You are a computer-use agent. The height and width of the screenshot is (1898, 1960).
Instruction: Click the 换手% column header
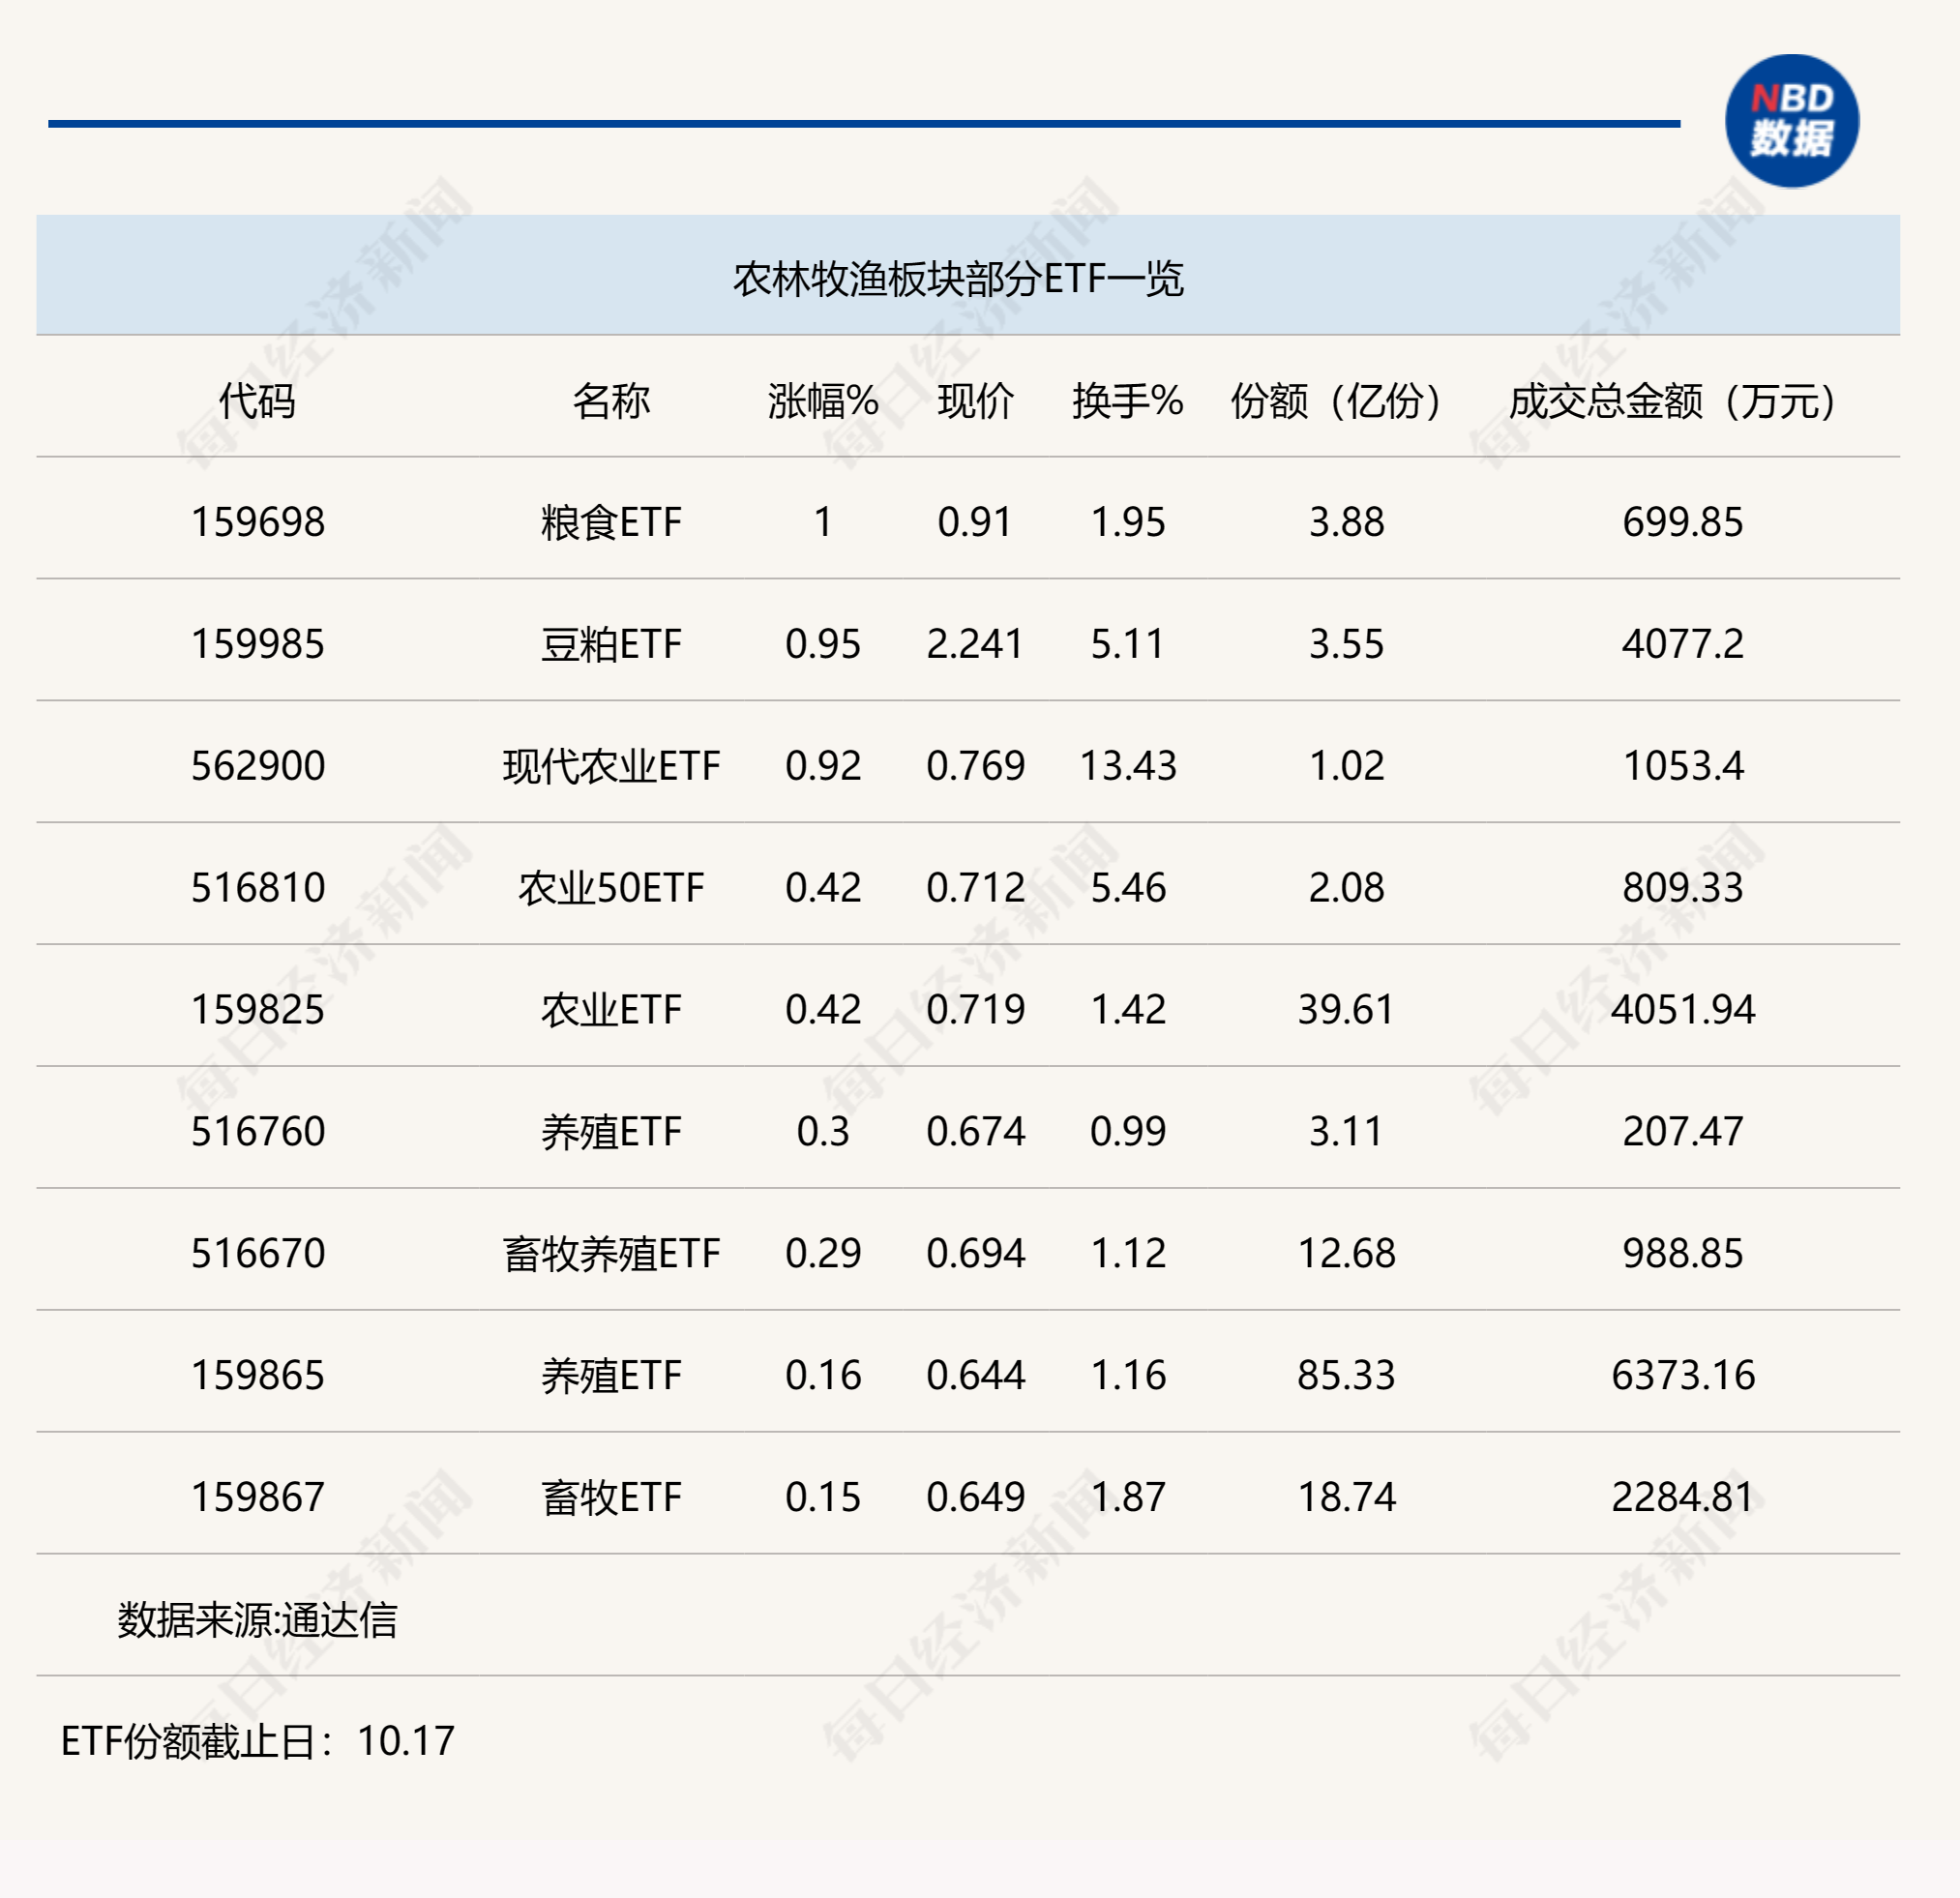(x=1127, y=401)
